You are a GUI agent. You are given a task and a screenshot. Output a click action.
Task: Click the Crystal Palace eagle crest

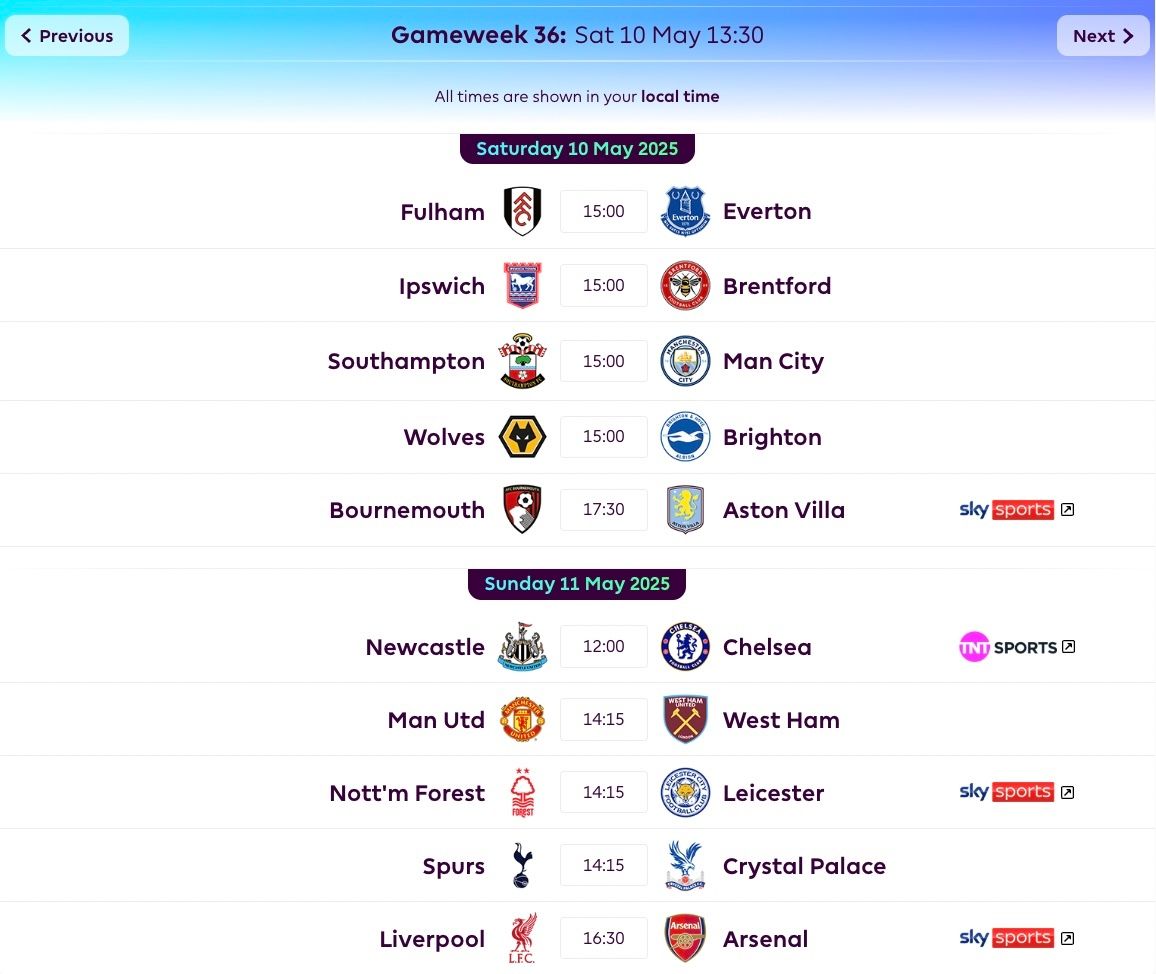pos(685,866)
